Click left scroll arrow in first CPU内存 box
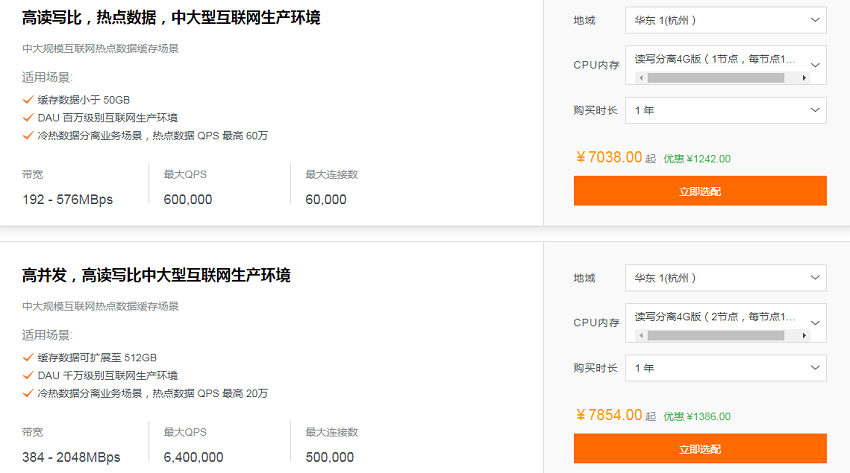This screenshot has height=473, width=850. [x=641, y=78]
